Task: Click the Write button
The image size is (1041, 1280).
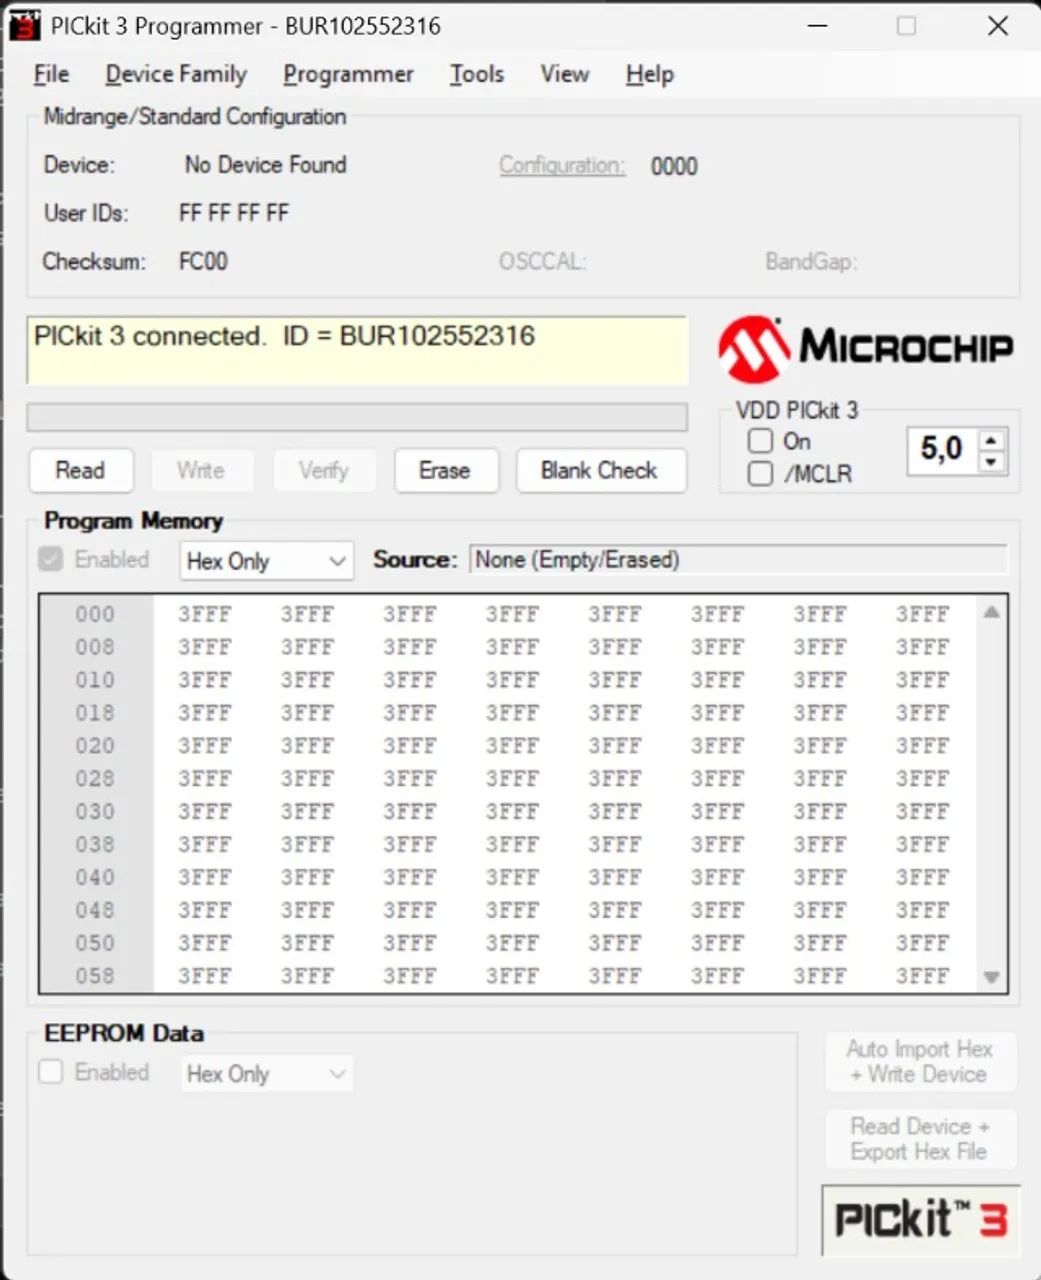Action: click(201, 470)
